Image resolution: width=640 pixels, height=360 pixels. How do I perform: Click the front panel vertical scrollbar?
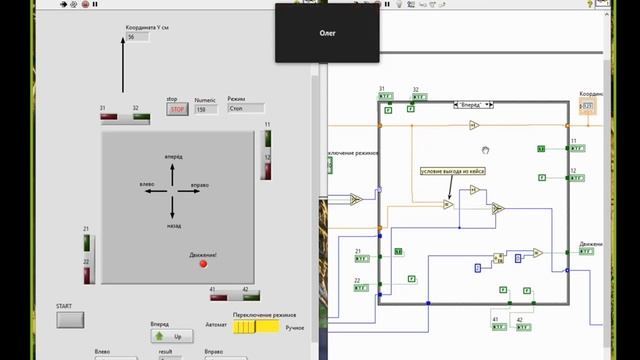click(315, 208)
